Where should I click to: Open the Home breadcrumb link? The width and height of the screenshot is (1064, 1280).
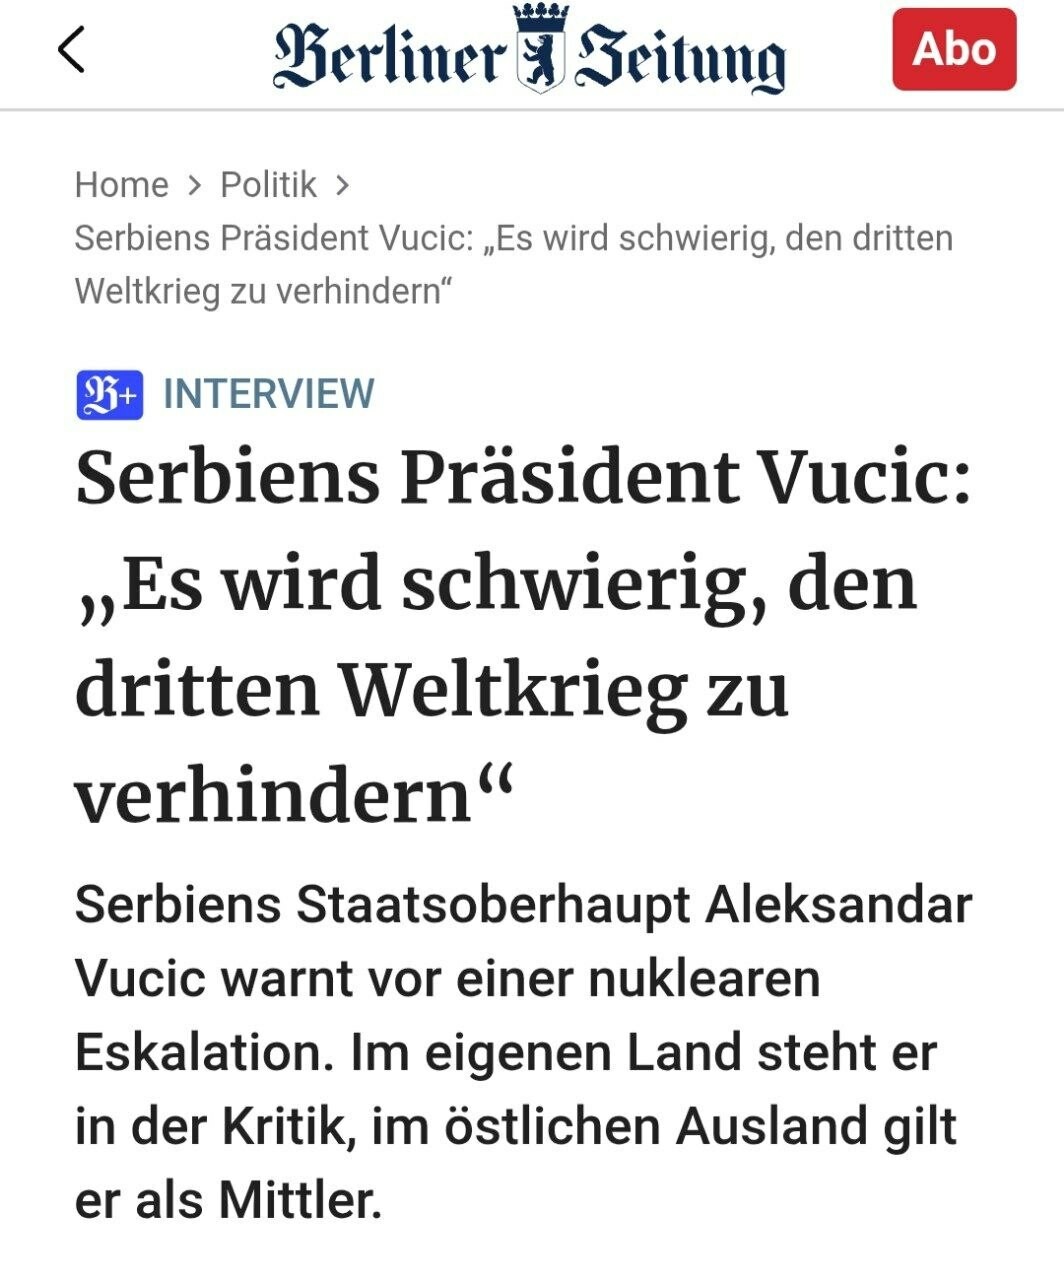tap(121, 185)
